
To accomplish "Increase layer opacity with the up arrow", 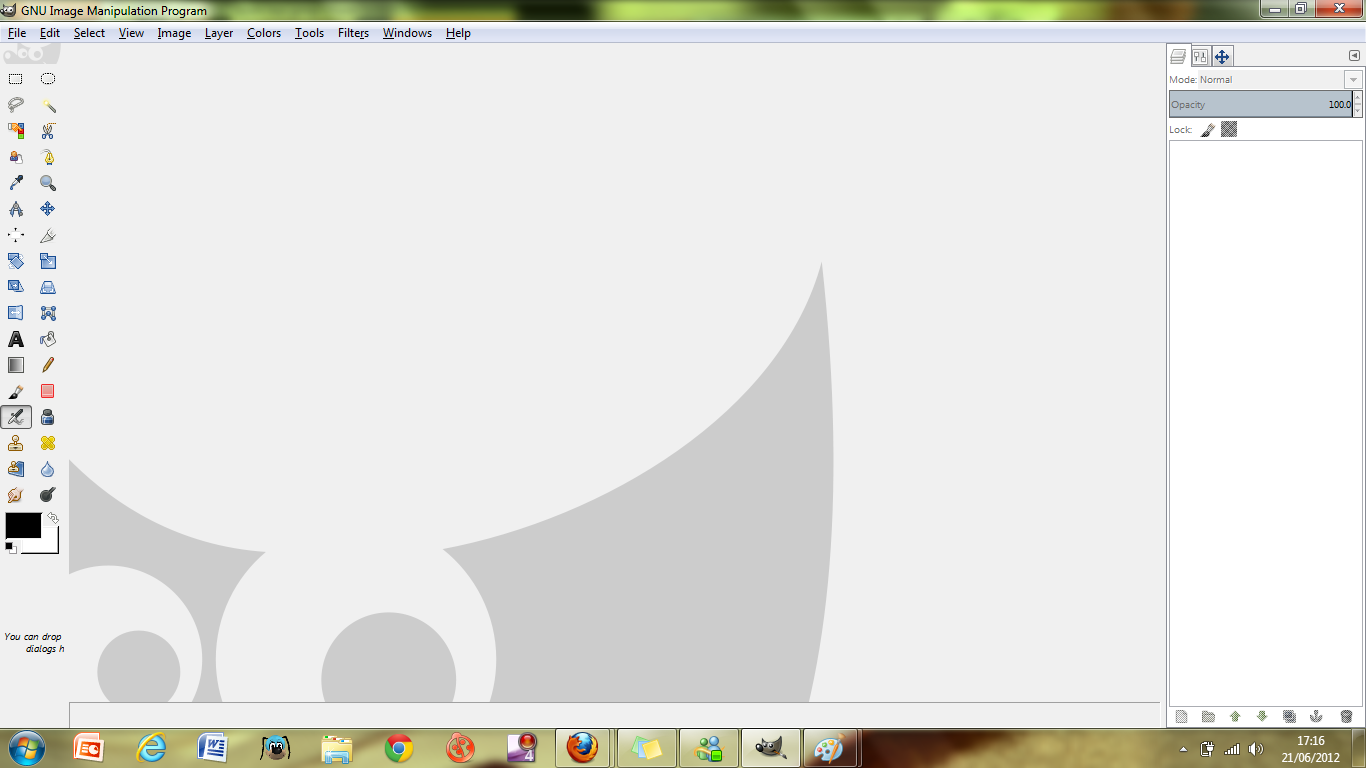I will pyautogui.click(x=1358, y=98).
